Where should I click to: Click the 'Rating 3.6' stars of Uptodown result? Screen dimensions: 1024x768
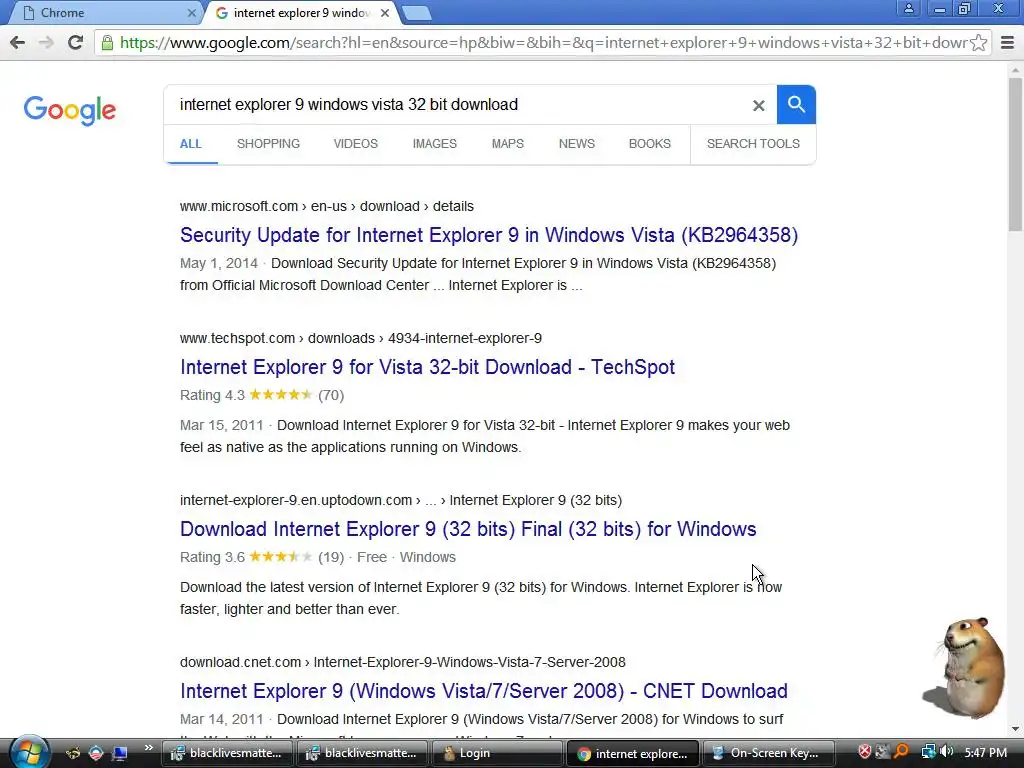click(x=281, y=556)
